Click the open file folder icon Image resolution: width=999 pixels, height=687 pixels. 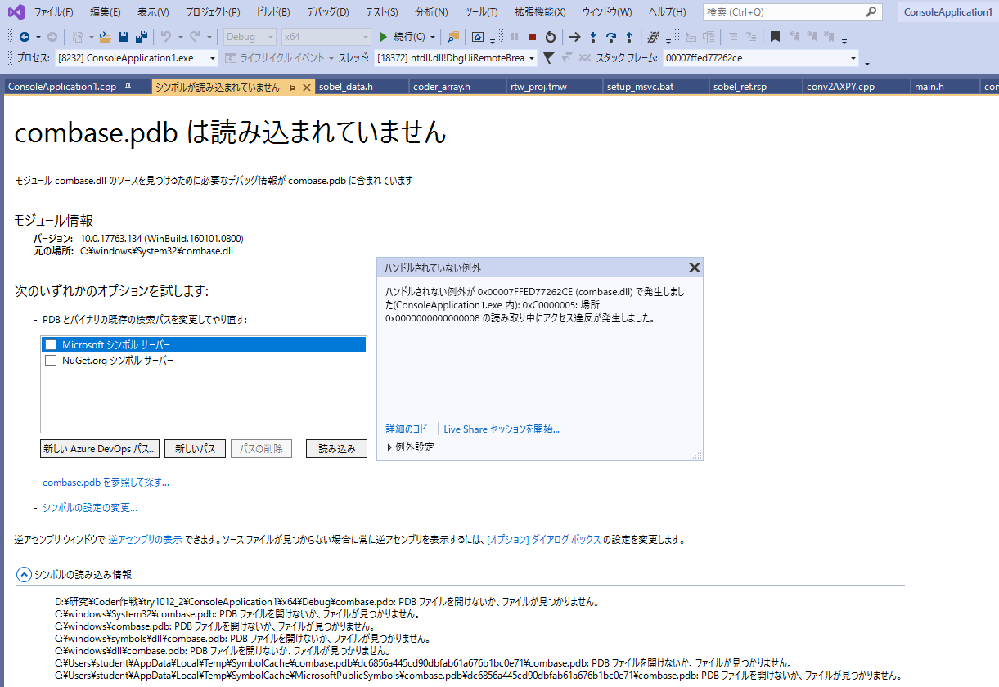[x=105, y=37]
